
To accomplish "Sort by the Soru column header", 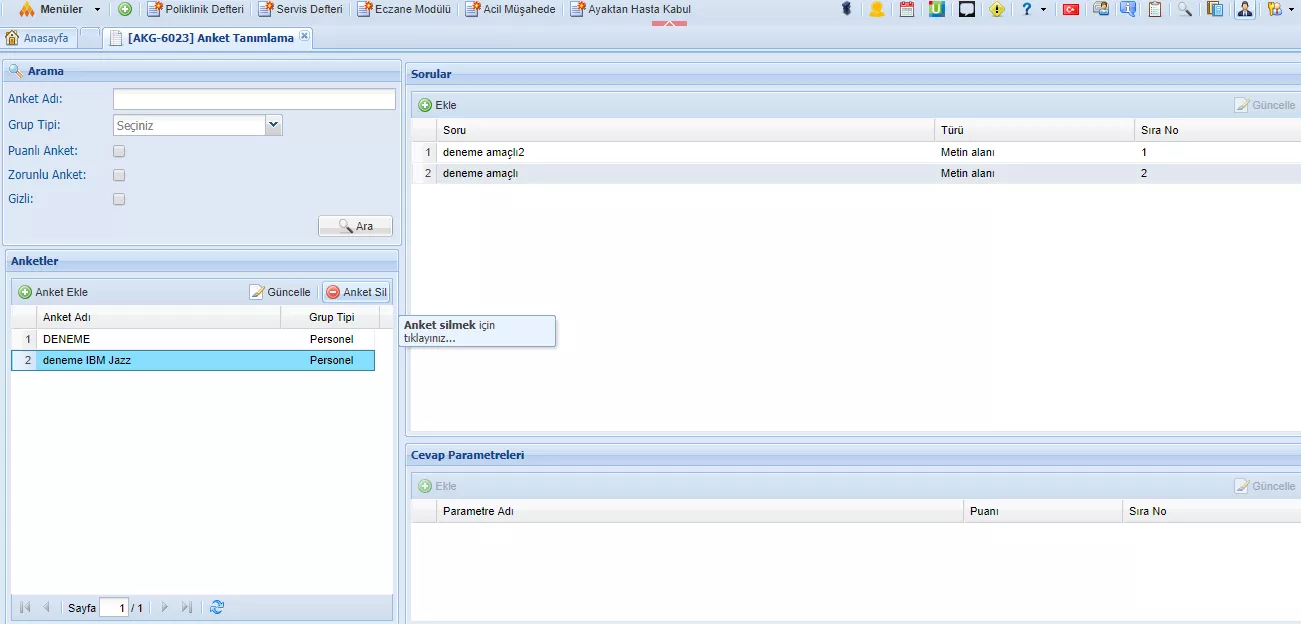I will pyautogui.click(x=685, y=130).
